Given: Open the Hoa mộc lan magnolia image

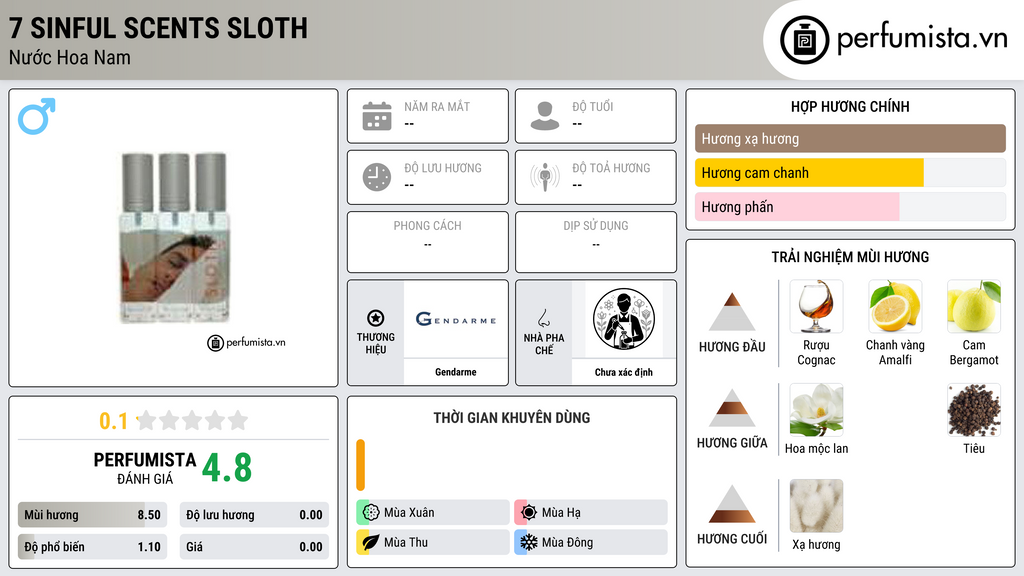Looking at the screenshot, I should (x=816, y=410).
